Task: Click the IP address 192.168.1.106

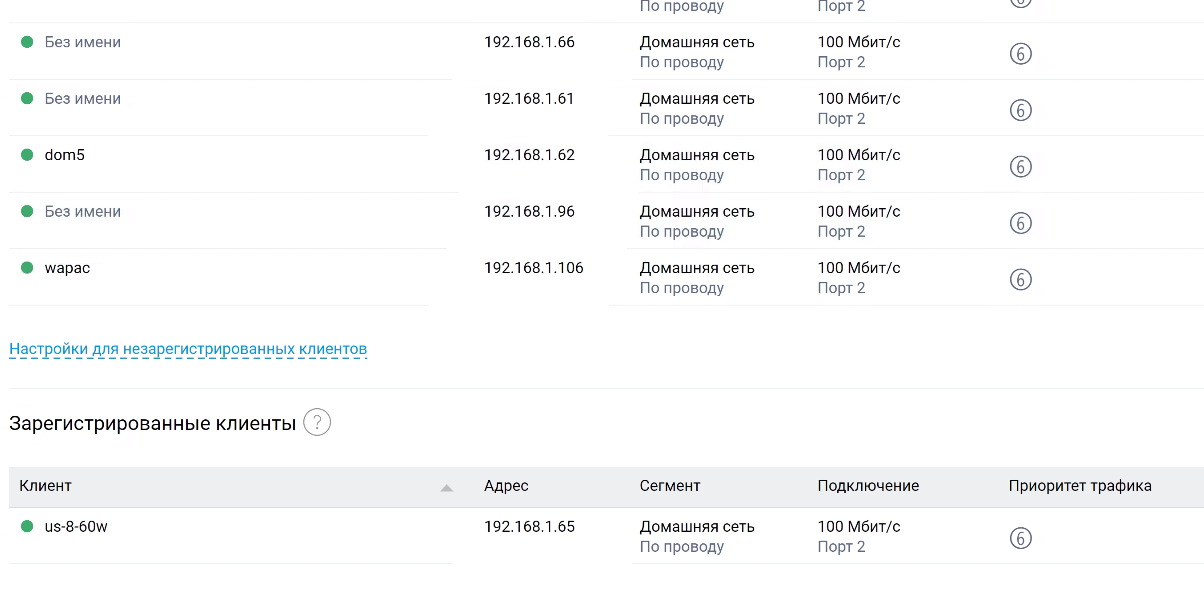Action: [x=533, y=268]
